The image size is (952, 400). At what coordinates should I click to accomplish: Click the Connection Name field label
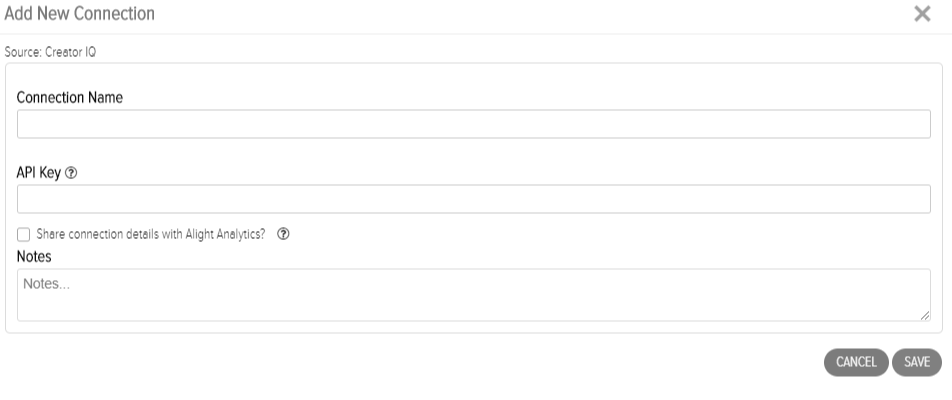pos(70,98)
